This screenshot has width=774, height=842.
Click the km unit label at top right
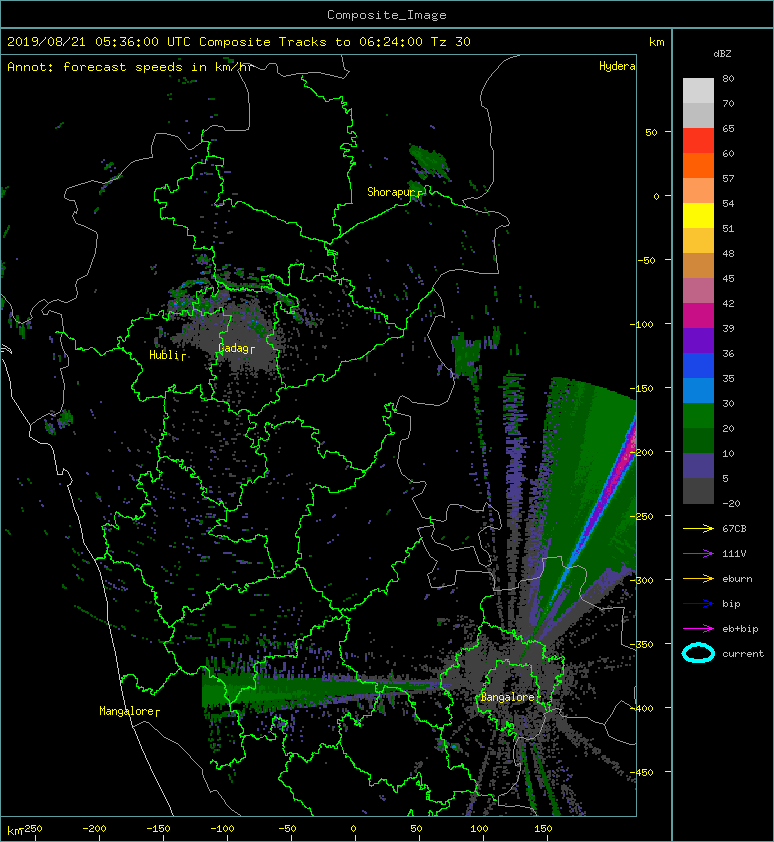tap(656, 42)
